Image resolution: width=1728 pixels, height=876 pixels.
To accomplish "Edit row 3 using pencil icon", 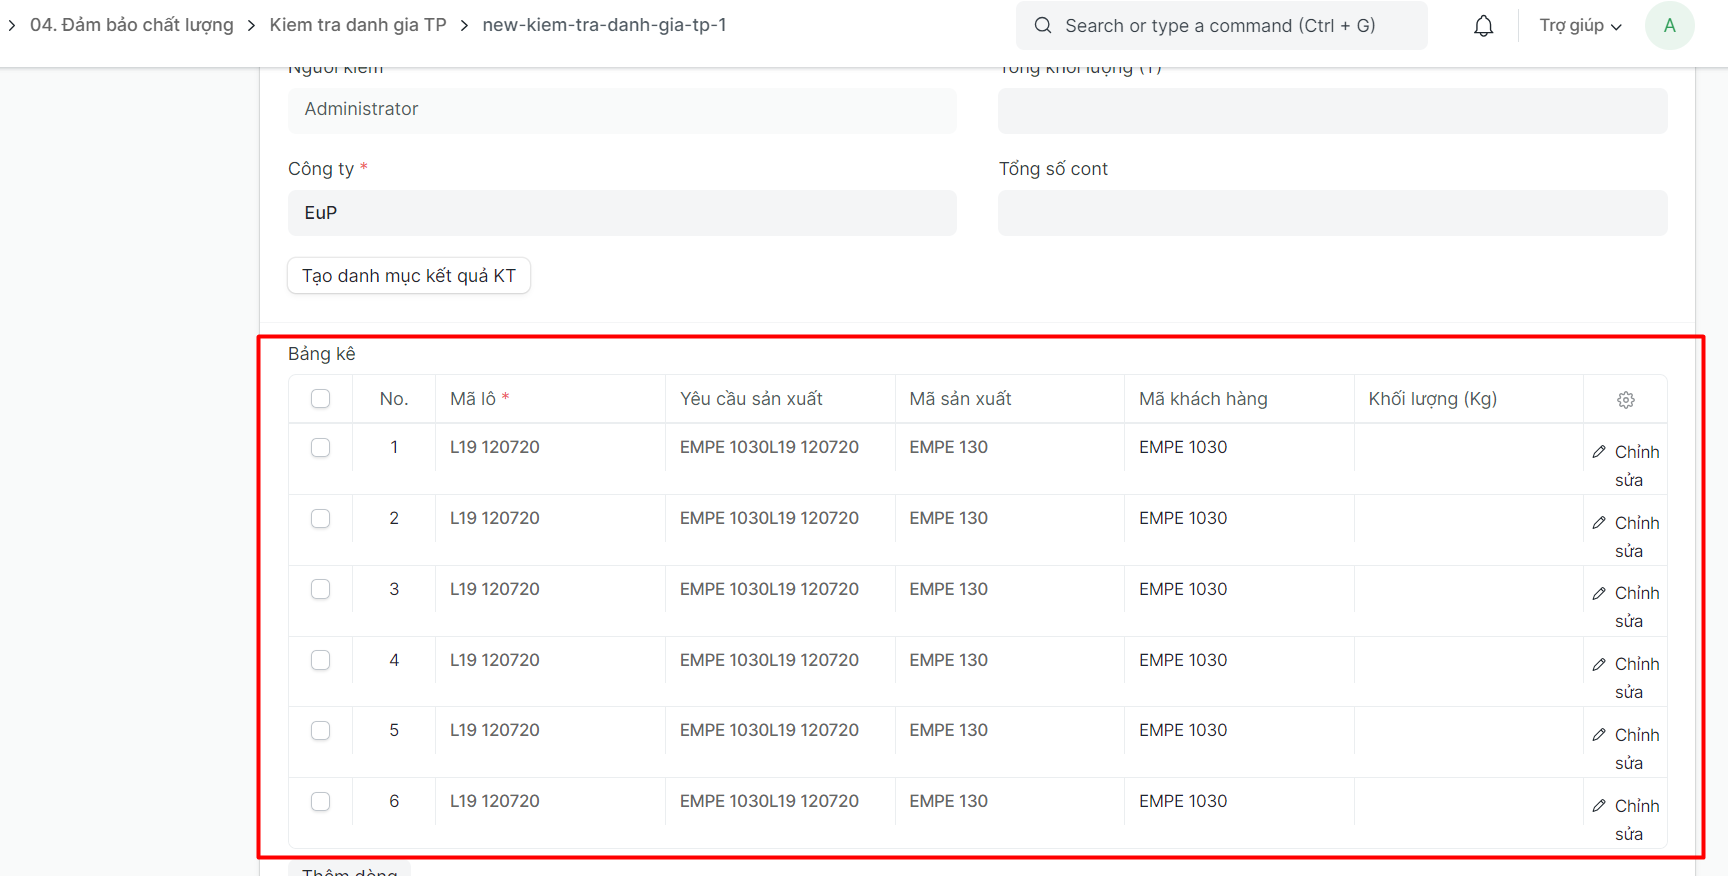I will coord(1599,593).
